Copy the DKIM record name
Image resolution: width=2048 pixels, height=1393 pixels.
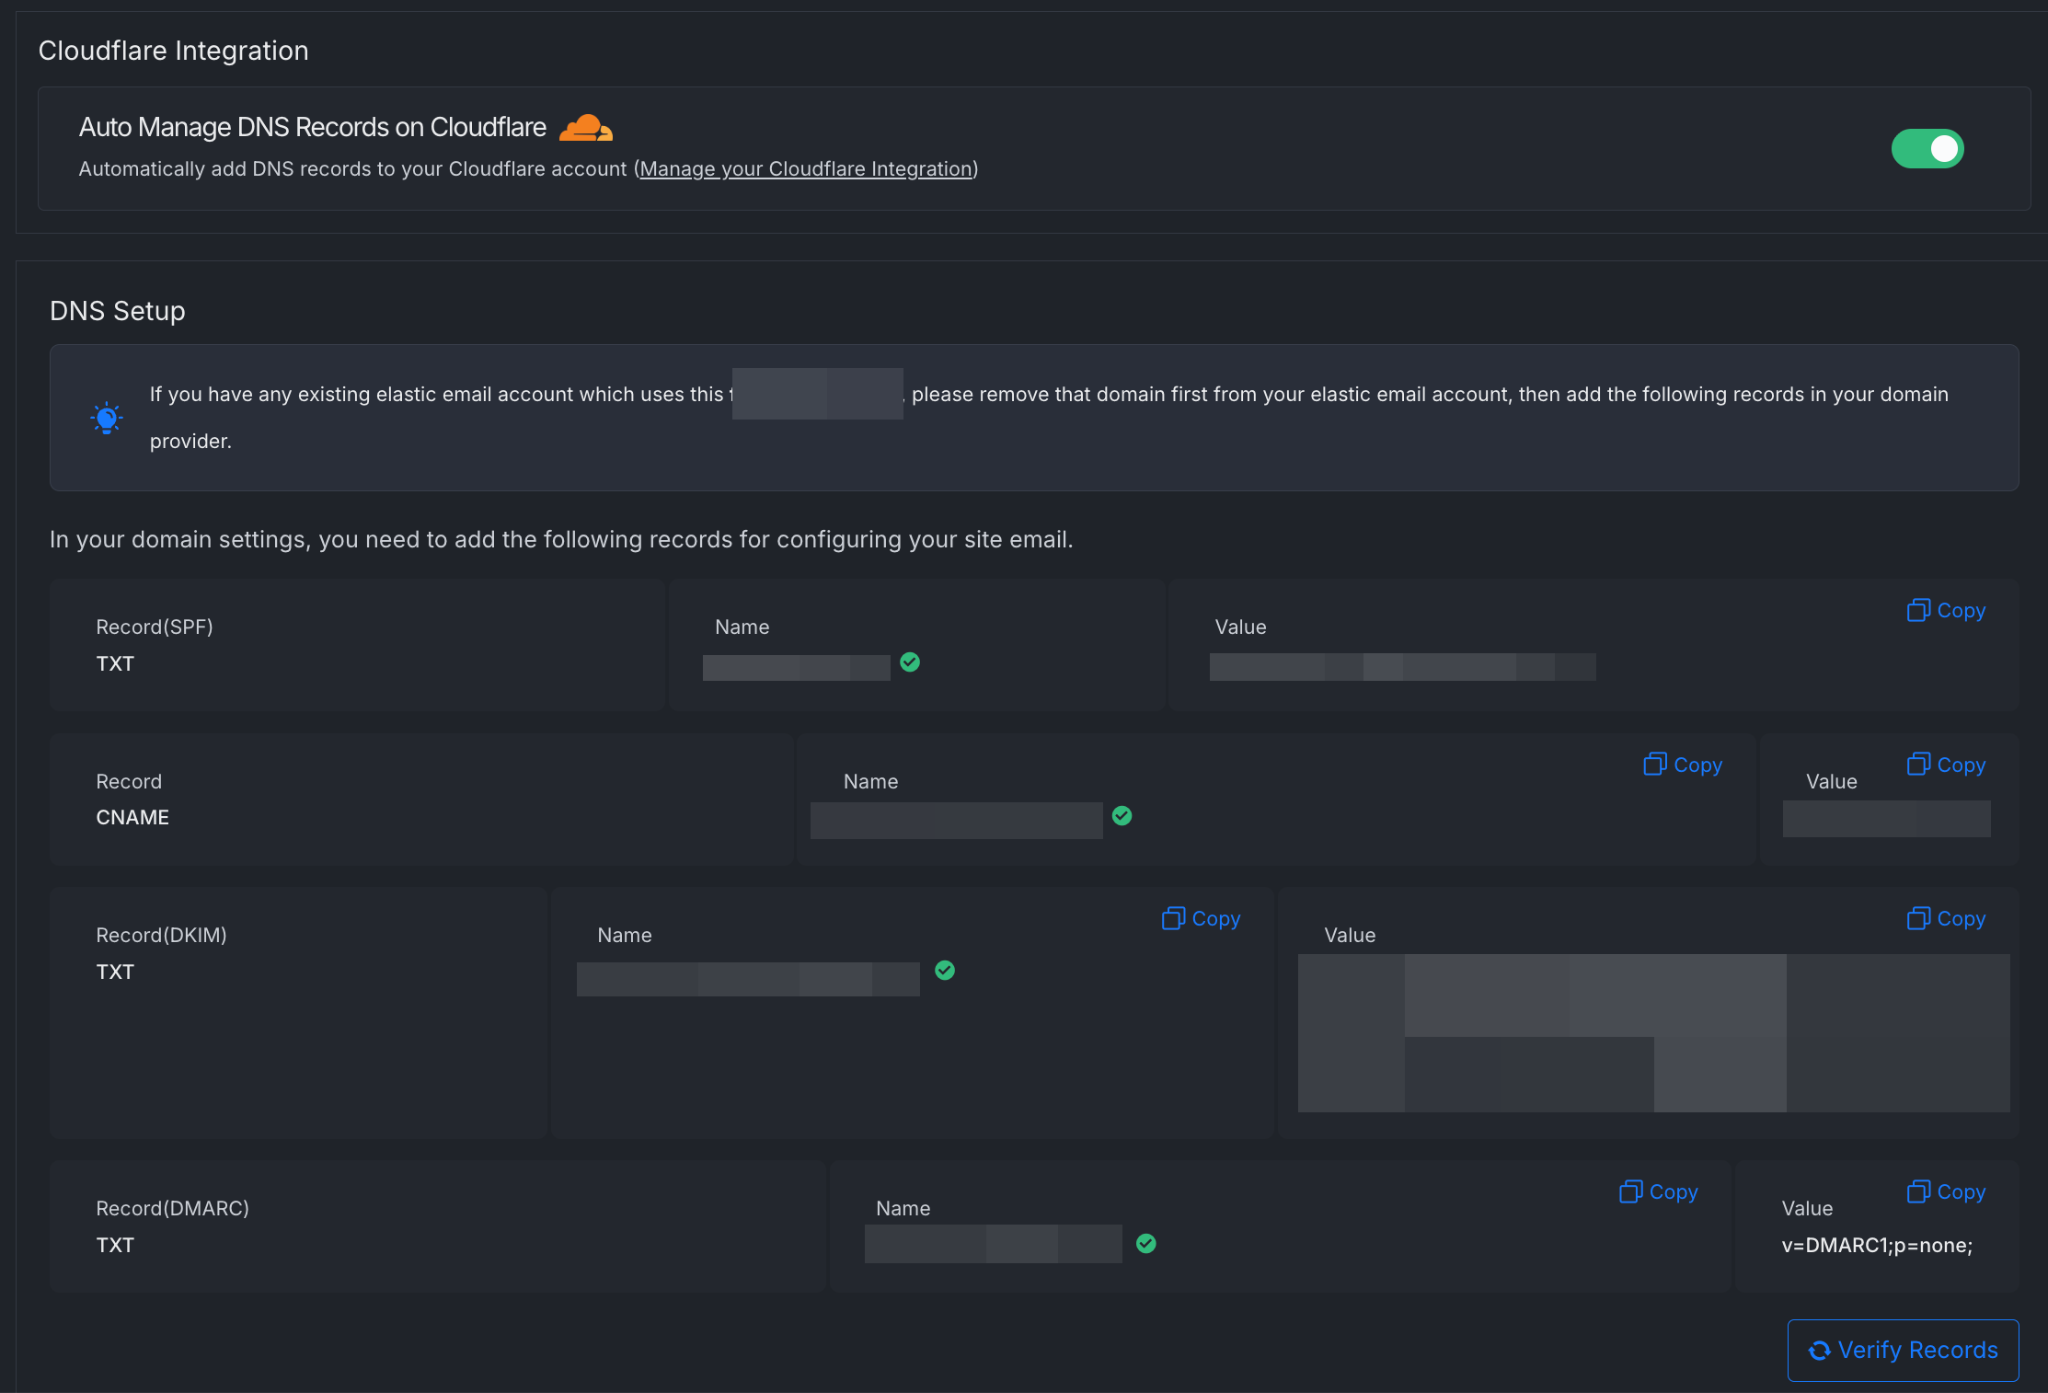[x=1199, y=918]
